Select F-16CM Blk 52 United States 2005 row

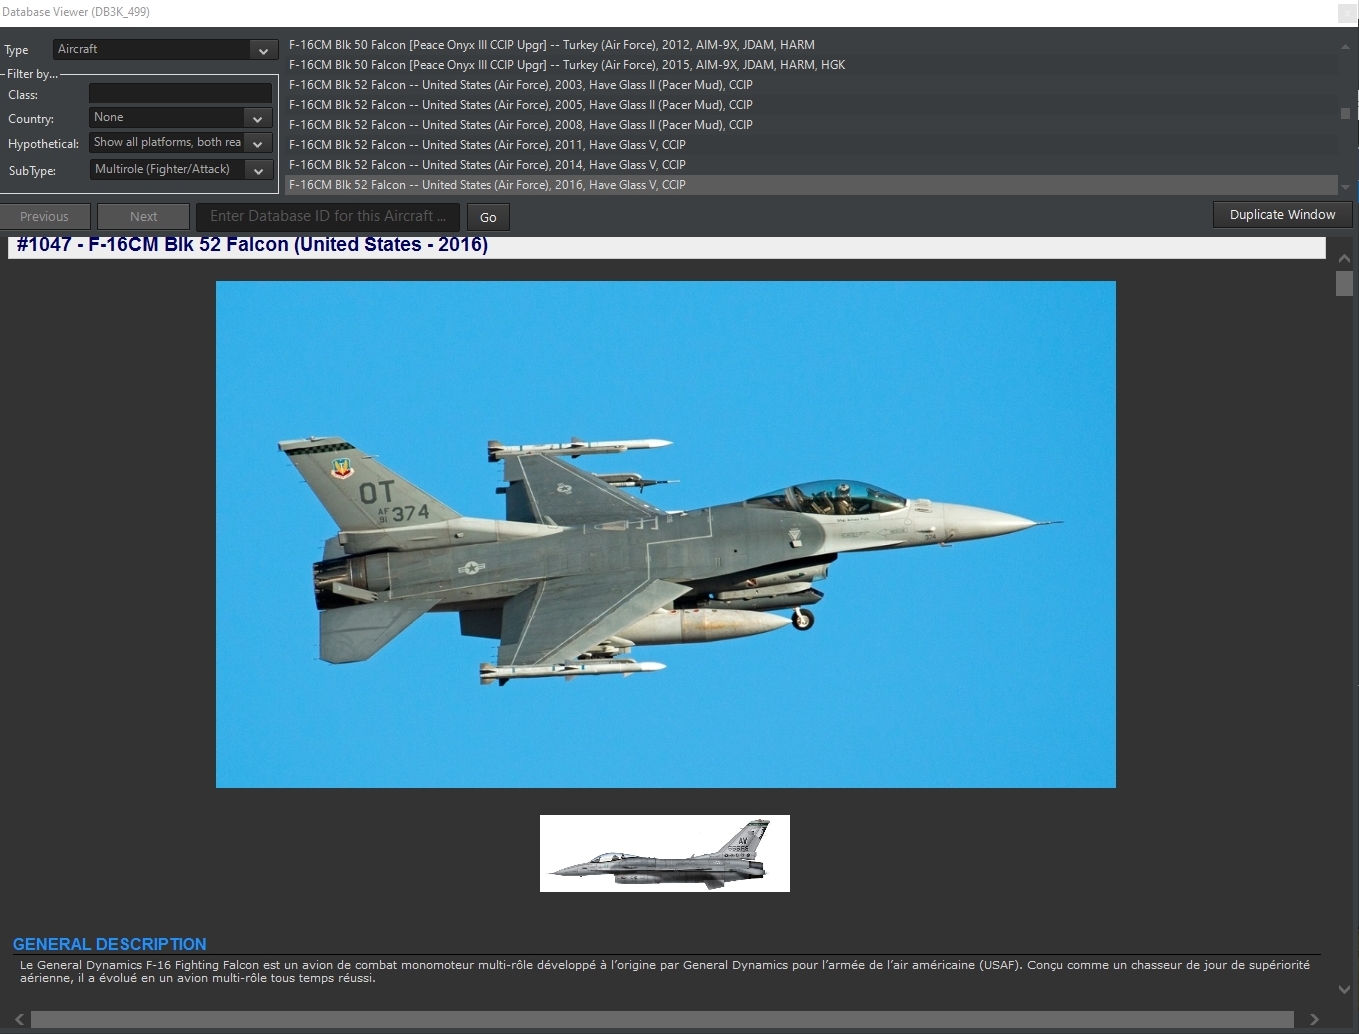(811, 105)
